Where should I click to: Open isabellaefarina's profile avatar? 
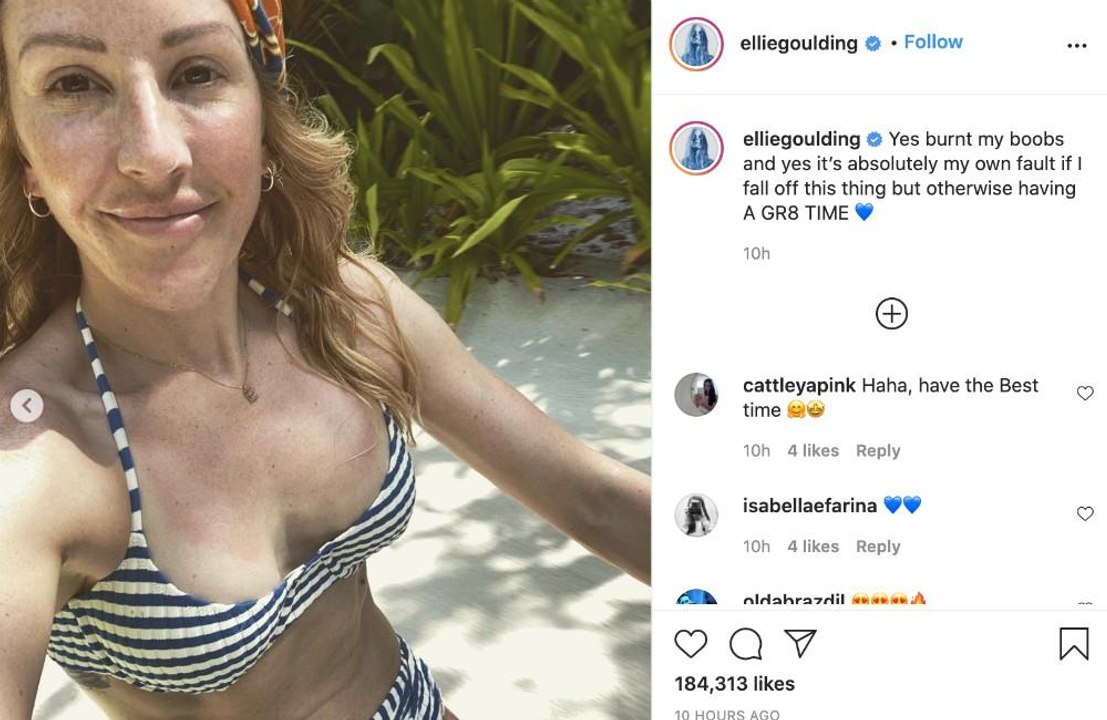(x=696, y=515)
